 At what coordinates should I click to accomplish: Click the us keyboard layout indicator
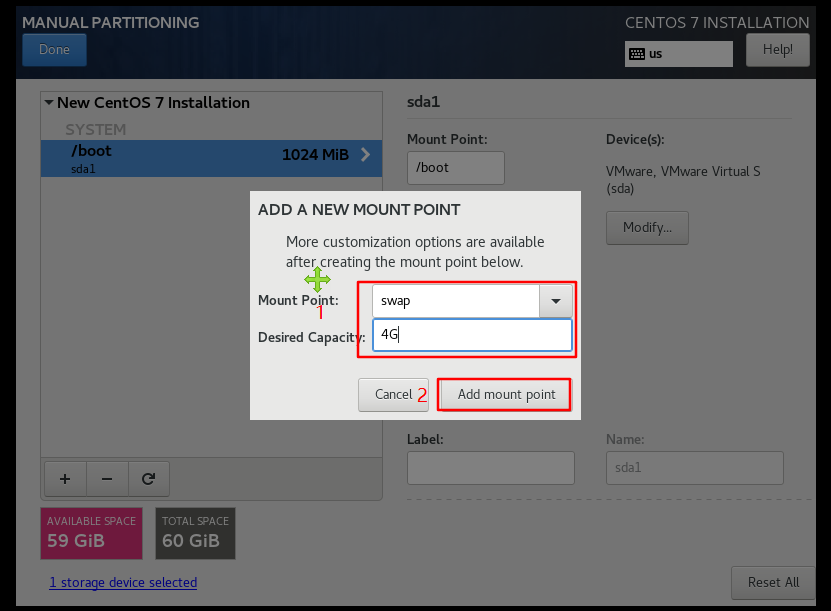coord(678,54)
